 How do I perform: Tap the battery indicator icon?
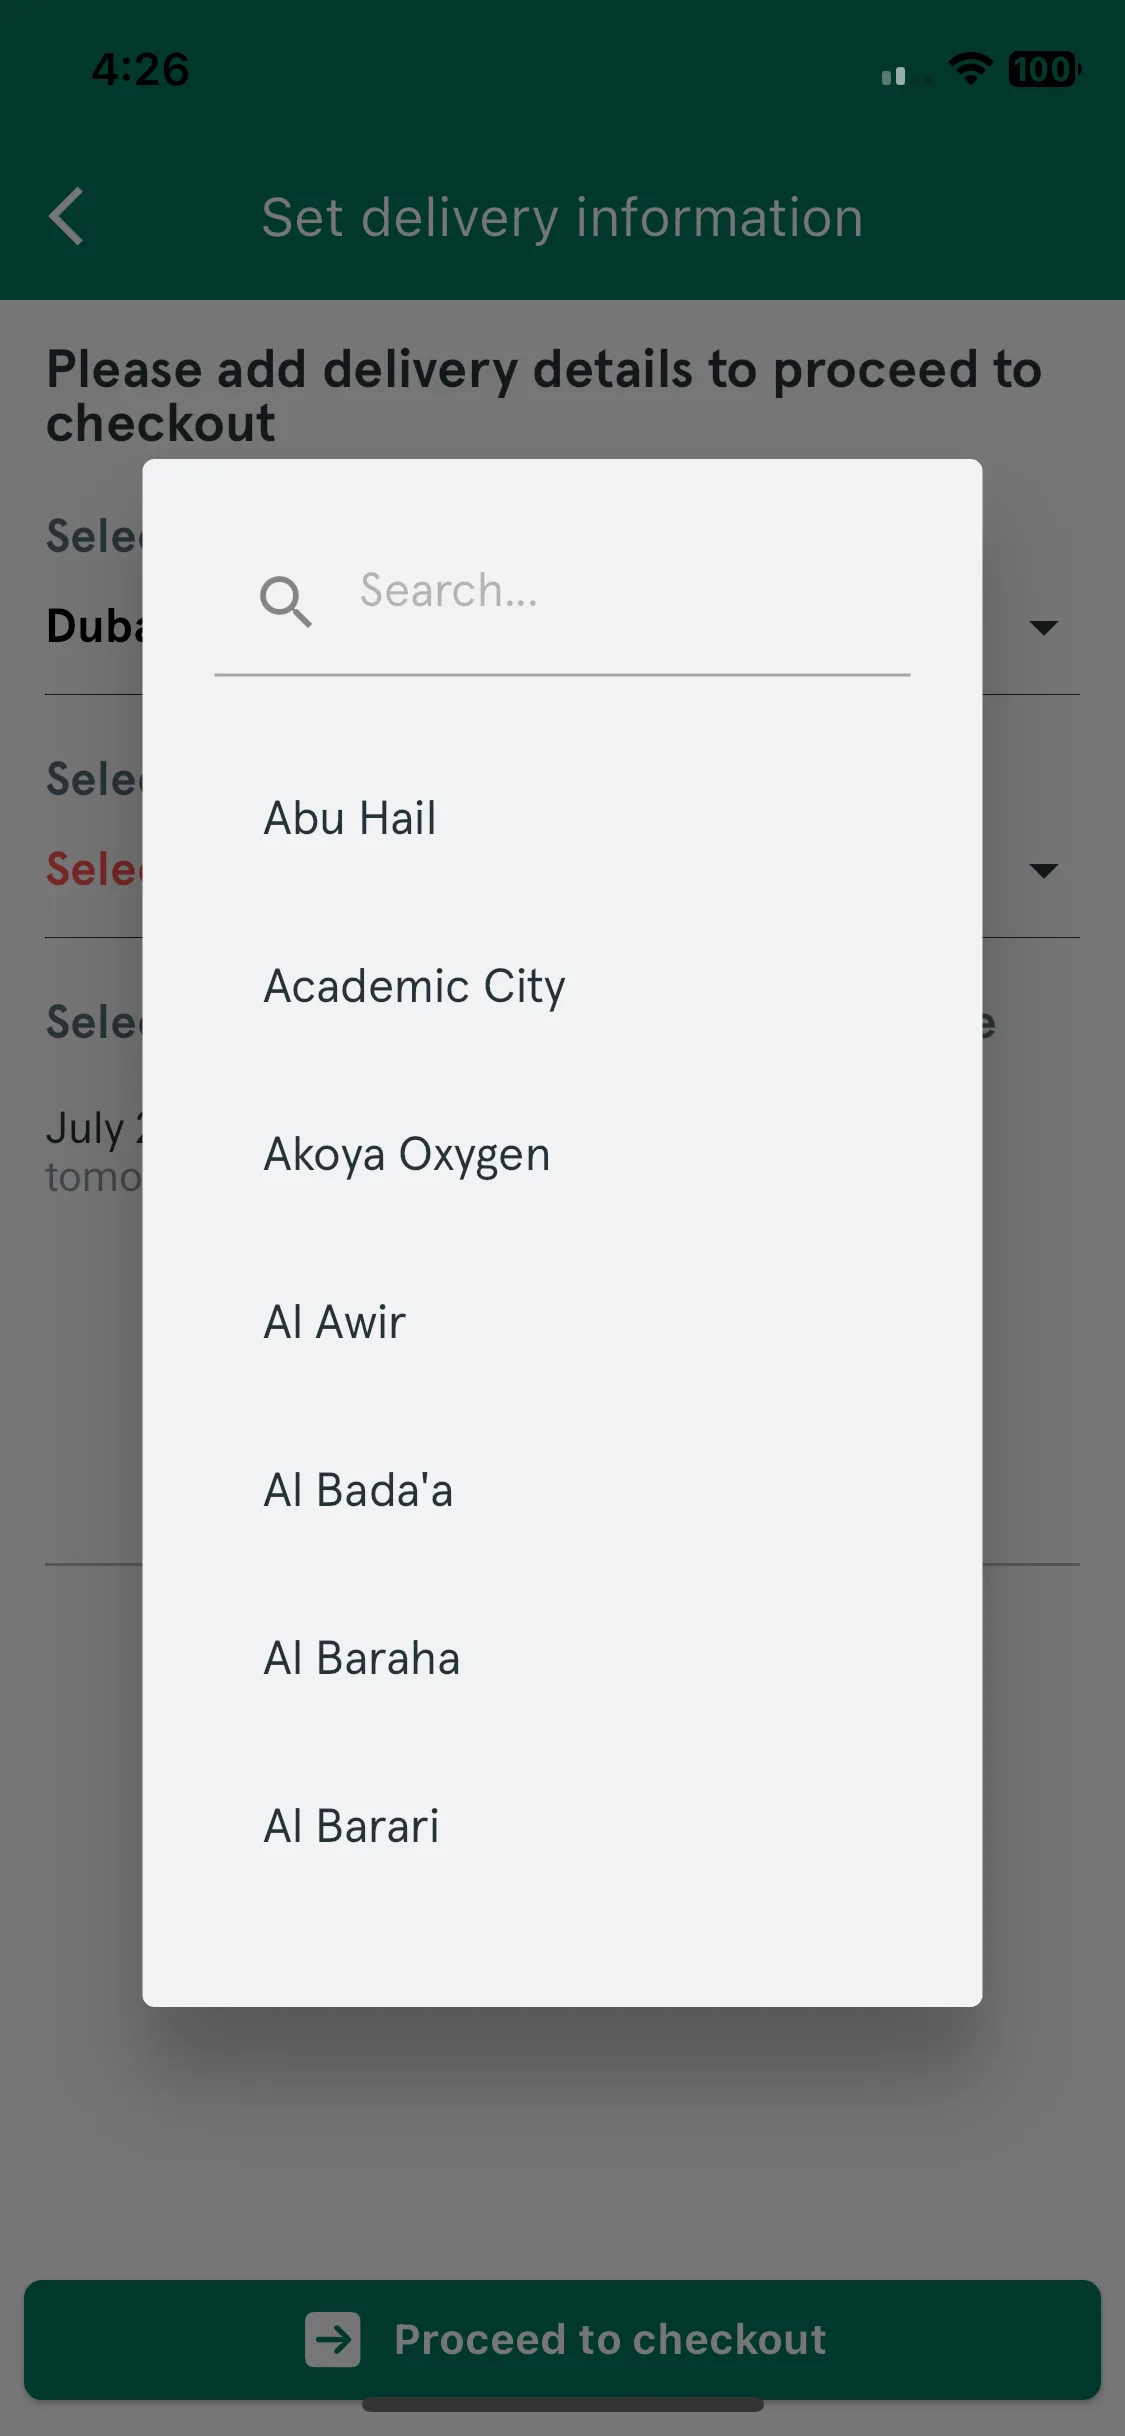(1044, 69)
